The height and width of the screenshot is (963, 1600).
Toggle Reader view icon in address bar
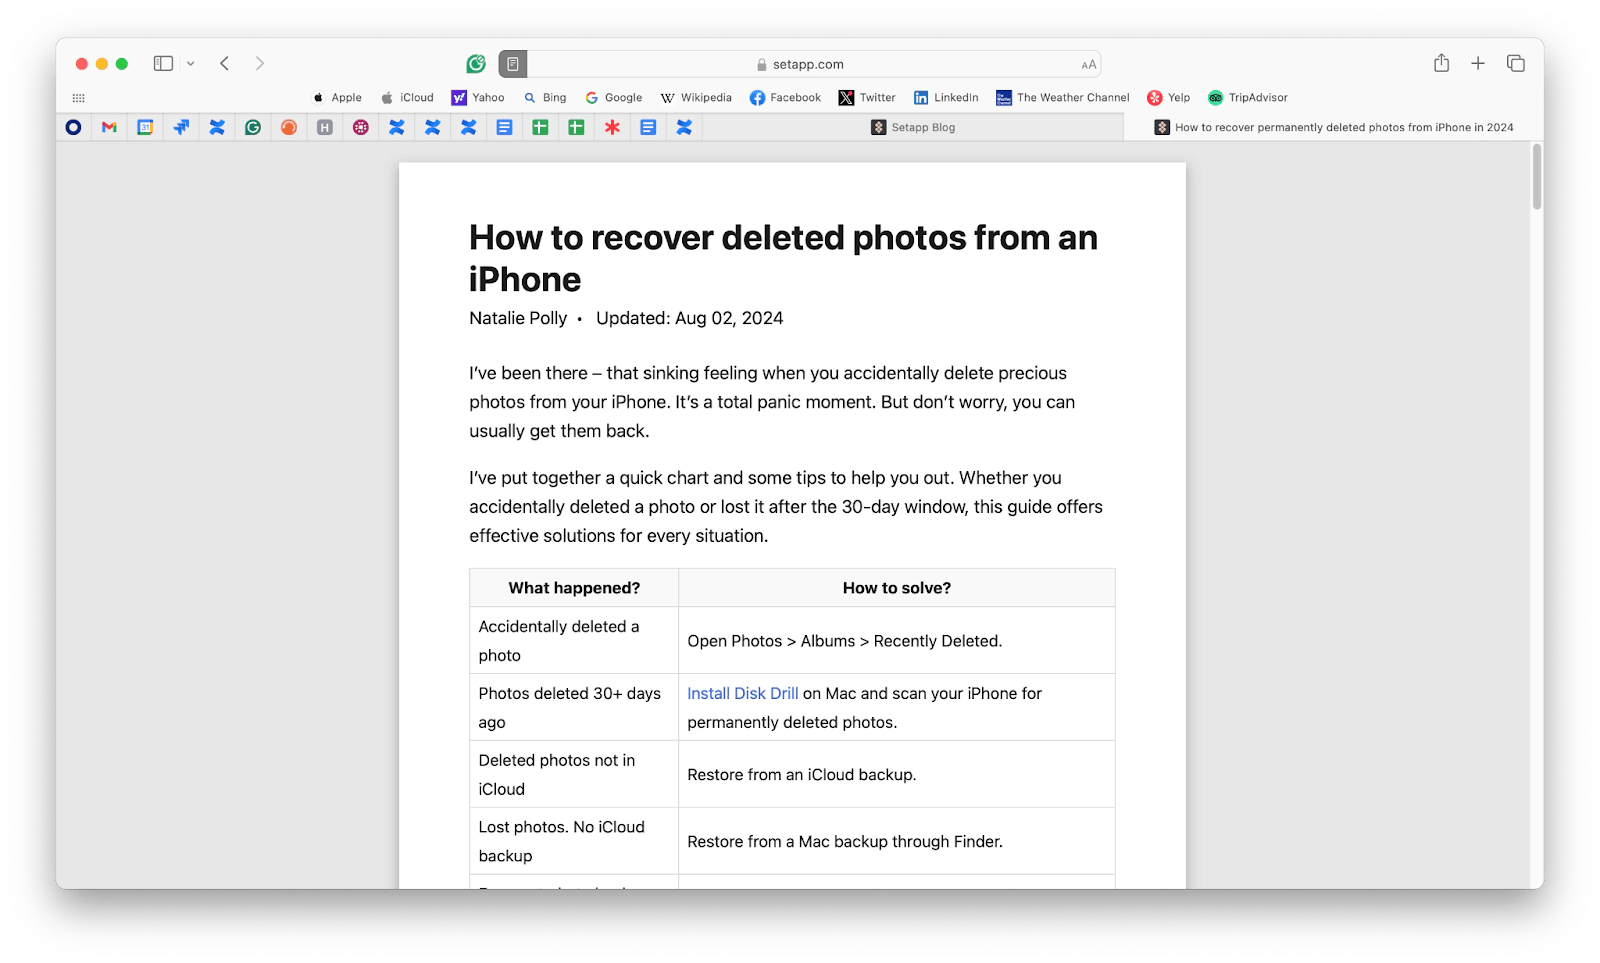513,64
